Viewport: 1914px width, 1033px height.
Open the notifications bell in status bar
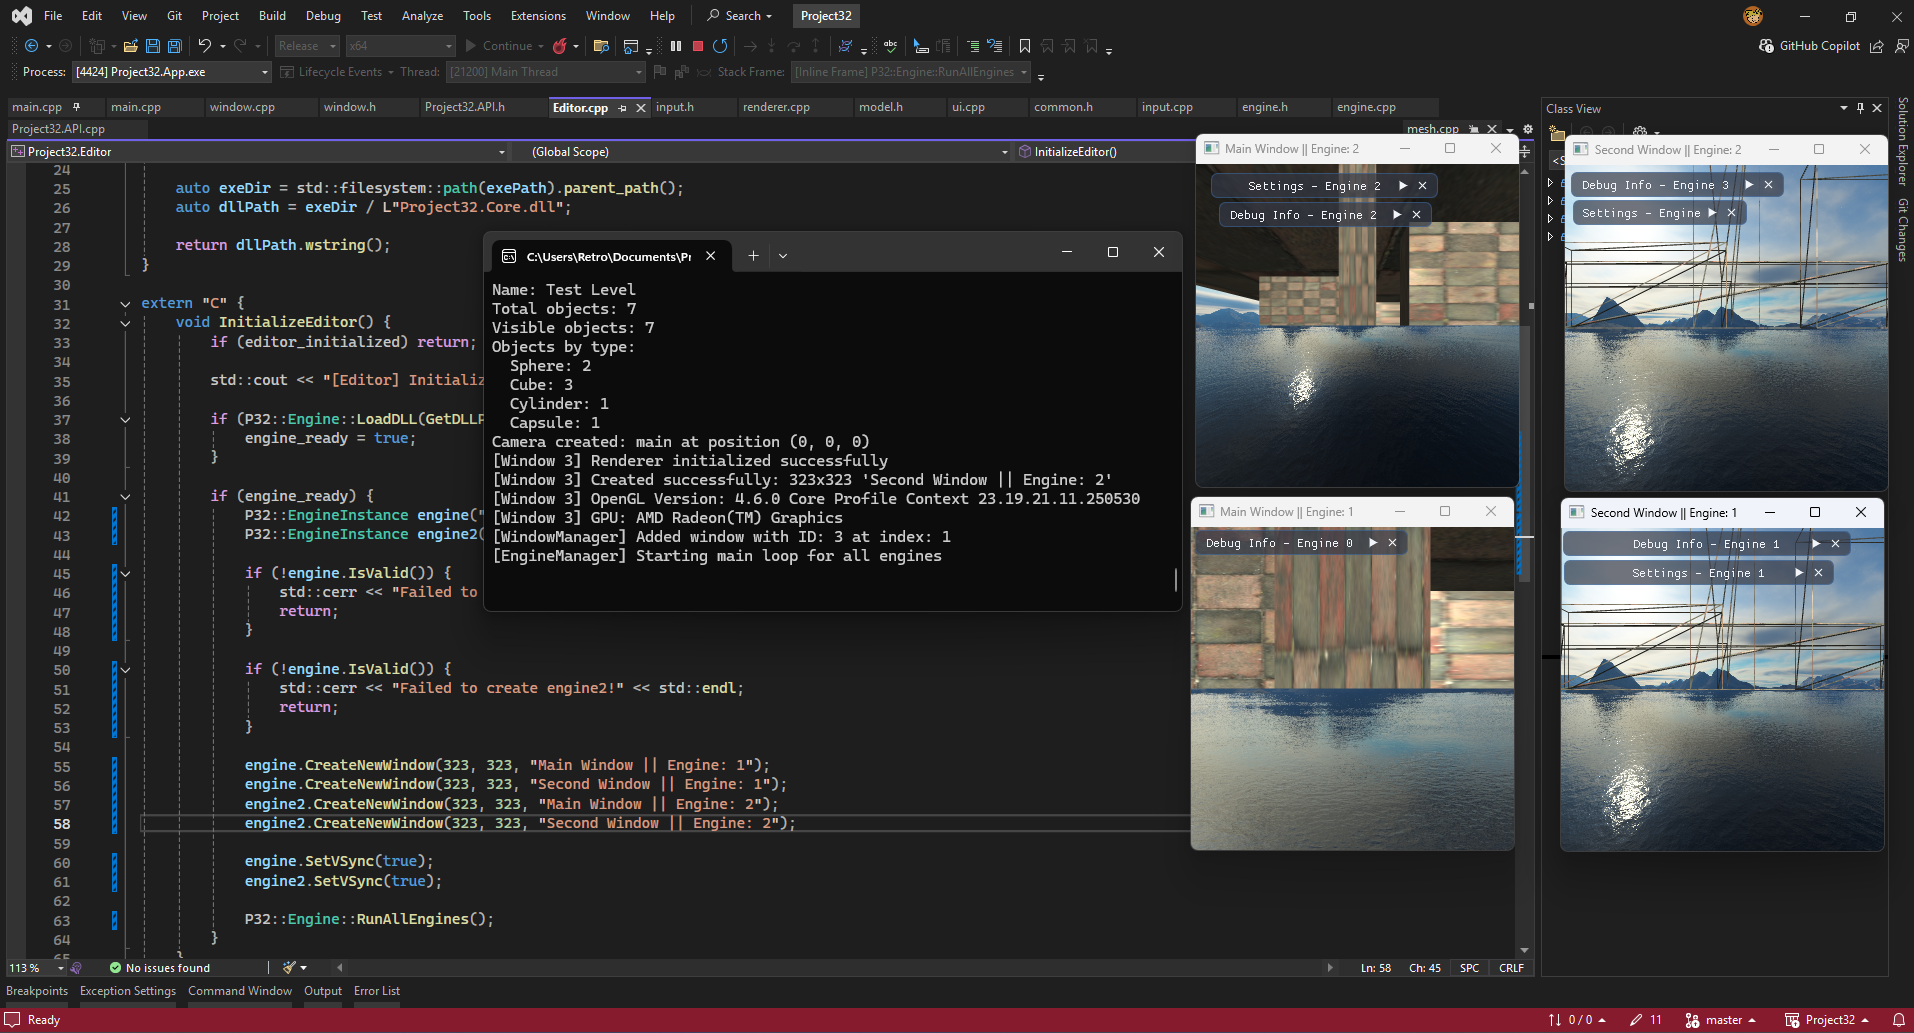coord(1898,1020)
